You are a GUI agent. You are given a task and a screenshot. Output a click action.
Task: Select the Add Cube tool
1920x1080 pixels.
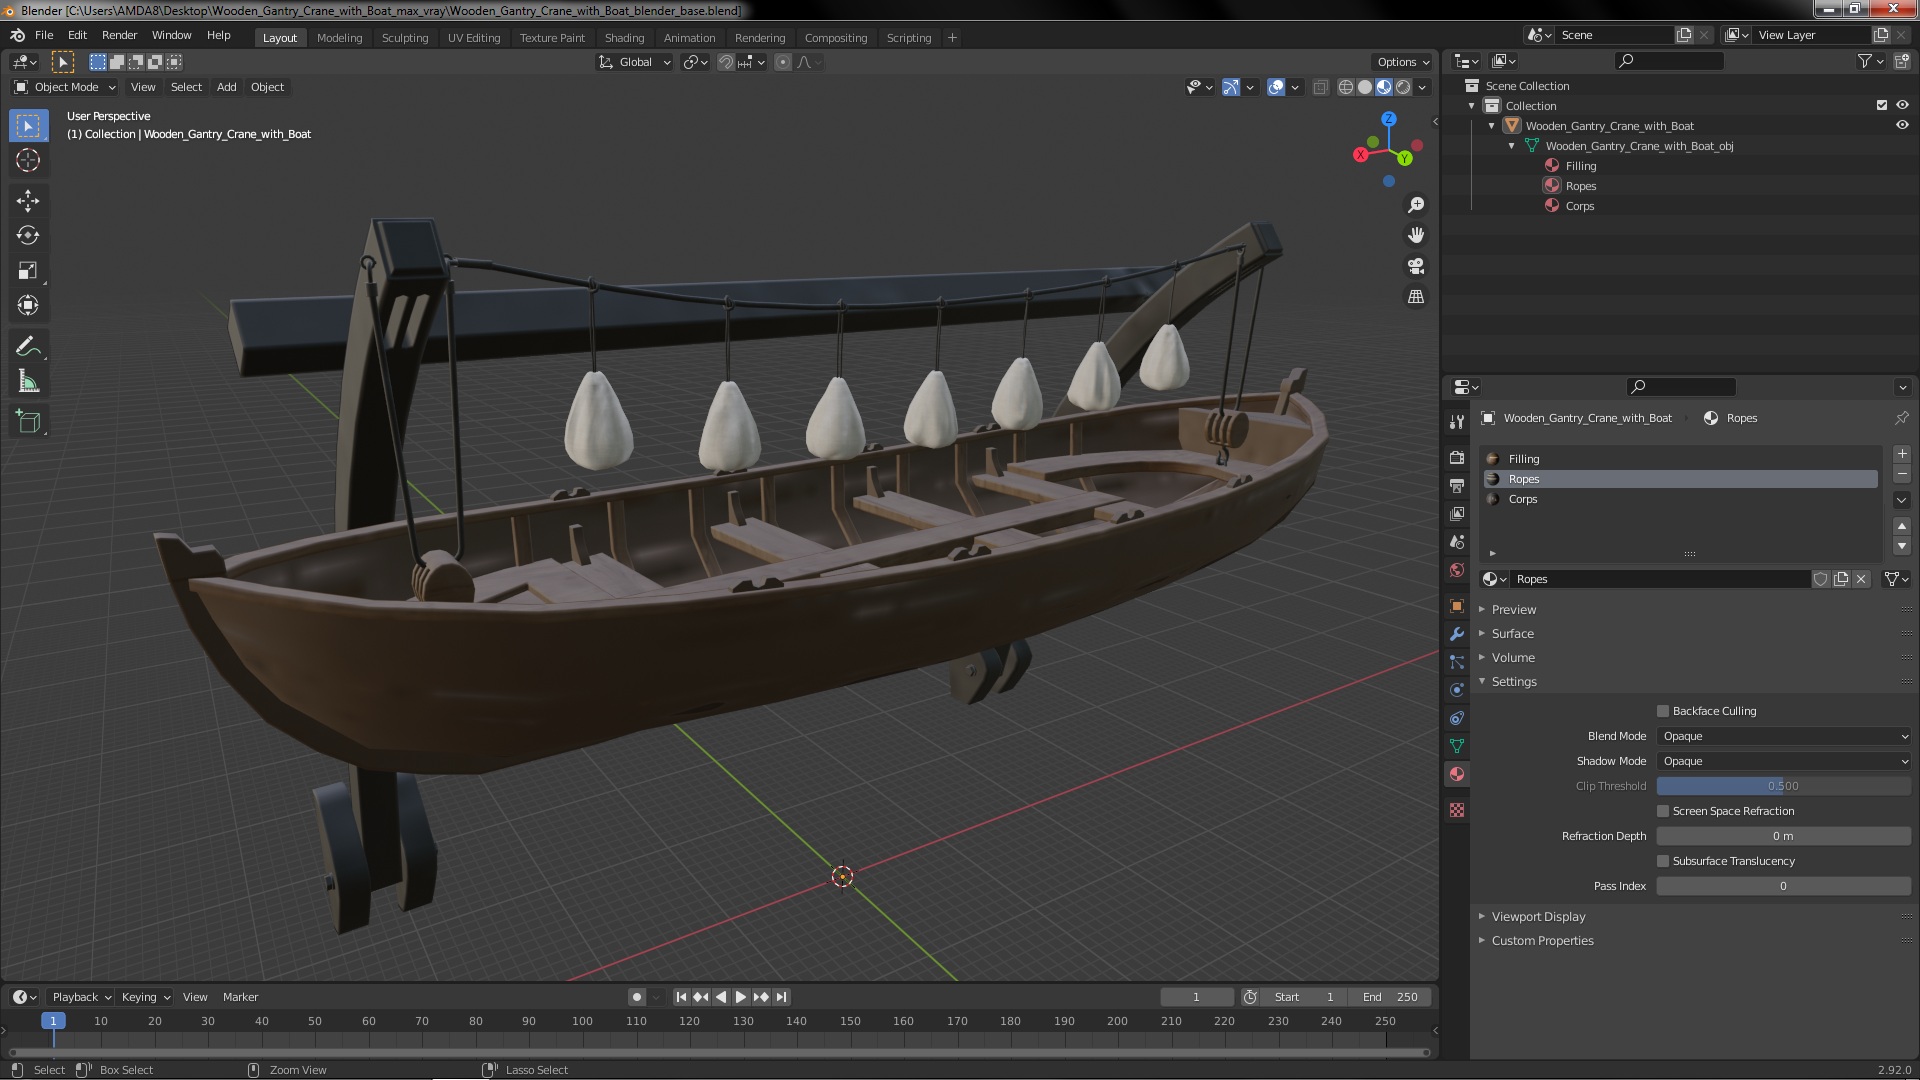(28, 421)
